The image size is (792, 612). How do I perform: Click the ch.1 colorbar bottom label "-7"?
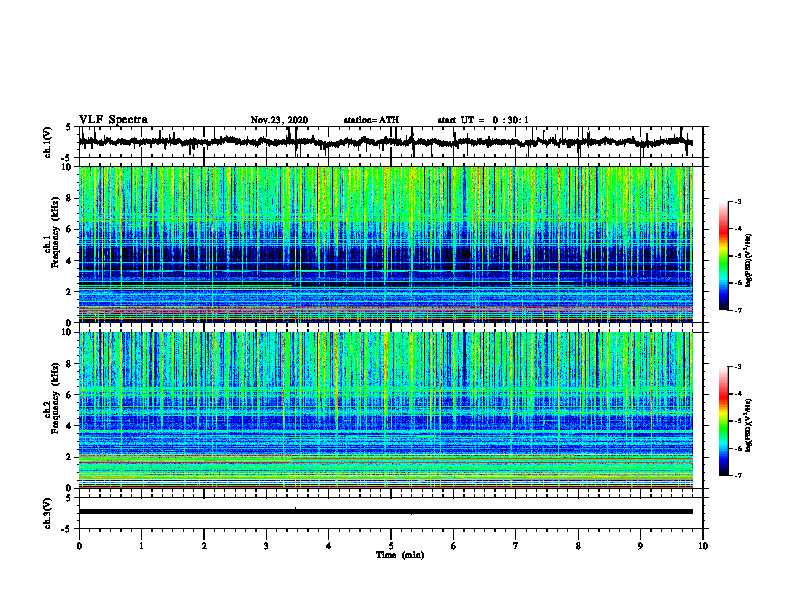click(x=738, y=311)
